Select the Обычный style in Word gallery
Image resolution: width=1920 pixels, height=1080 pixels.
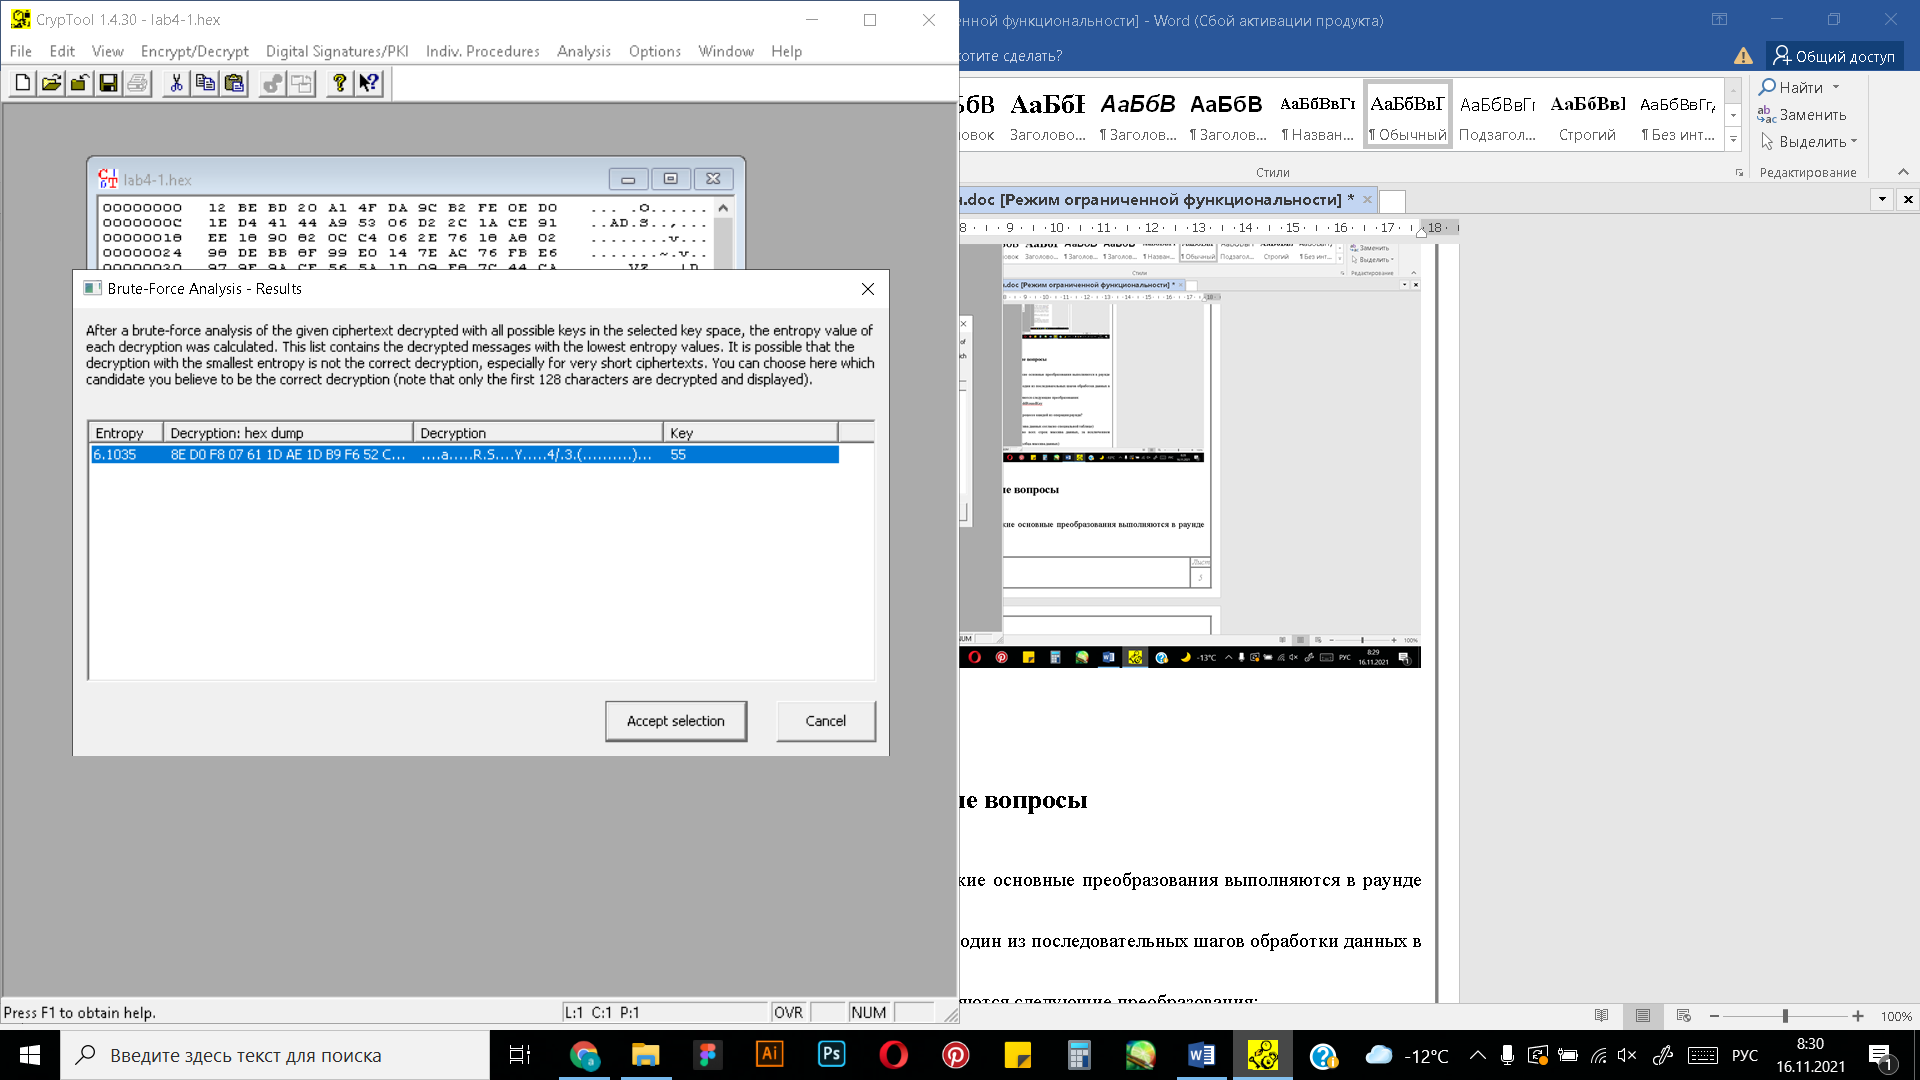coord(1407,116)
